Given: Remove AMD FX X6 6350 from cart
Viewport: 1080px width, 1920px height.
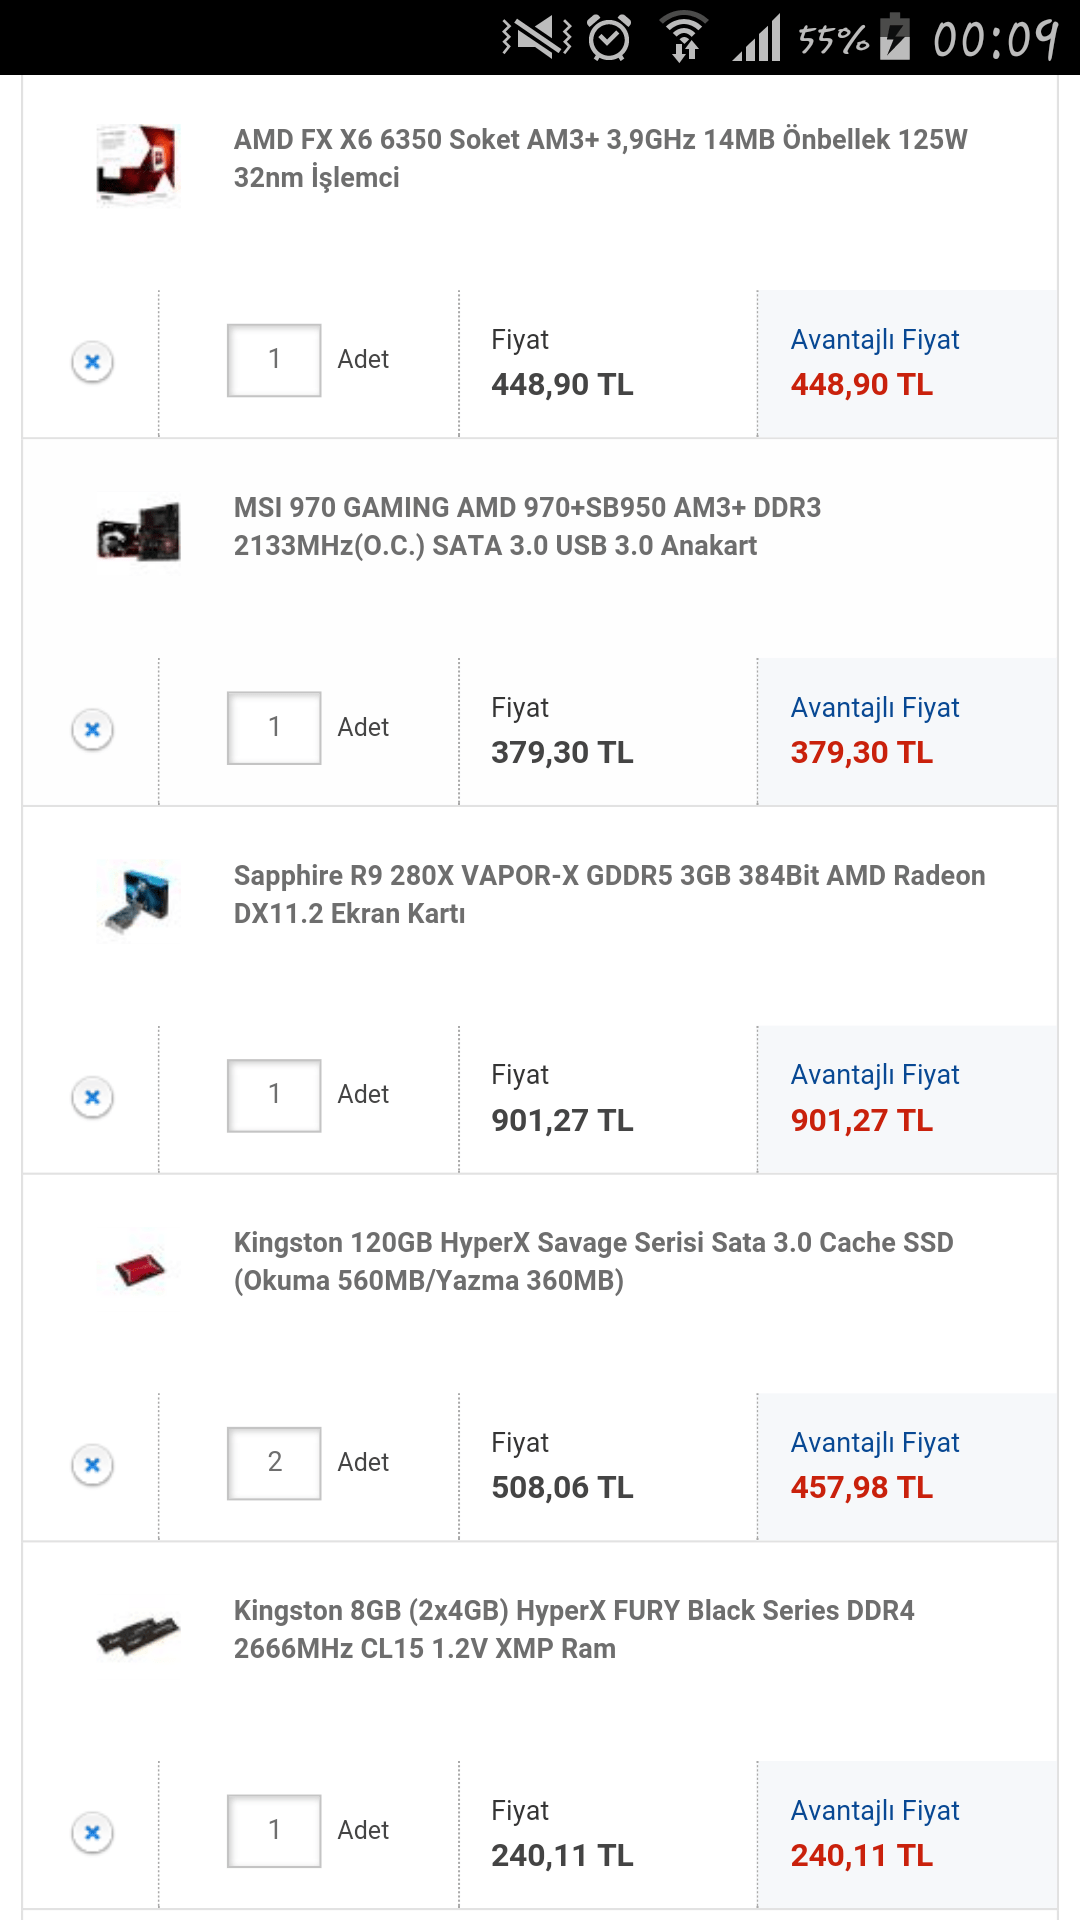Looking at the screenshot, I should tap(91, 361).
